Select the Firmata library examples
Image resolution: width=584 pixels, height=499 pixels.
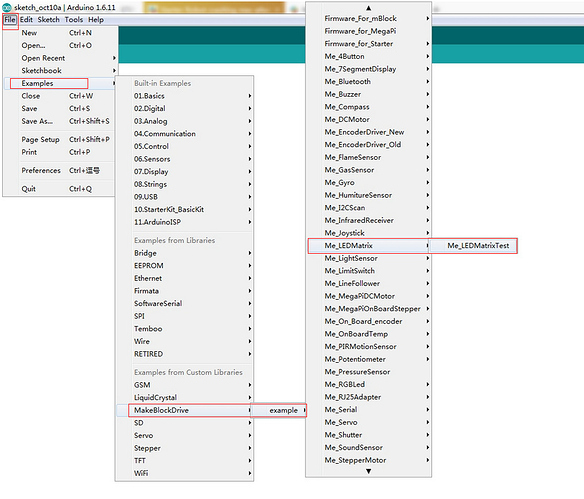(185, 291)
